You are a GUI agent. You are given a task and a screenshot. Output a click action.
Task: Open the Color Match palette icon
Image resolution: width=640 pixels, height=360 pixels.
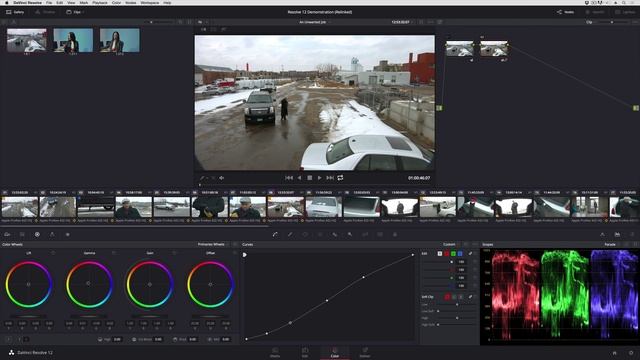pos(22,235)
